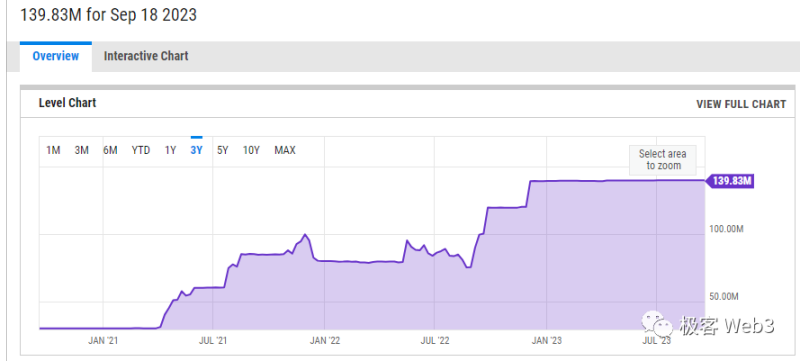Set chart range to 3M
The width and height of the screenshot is (800, 361).
(82, 150)
